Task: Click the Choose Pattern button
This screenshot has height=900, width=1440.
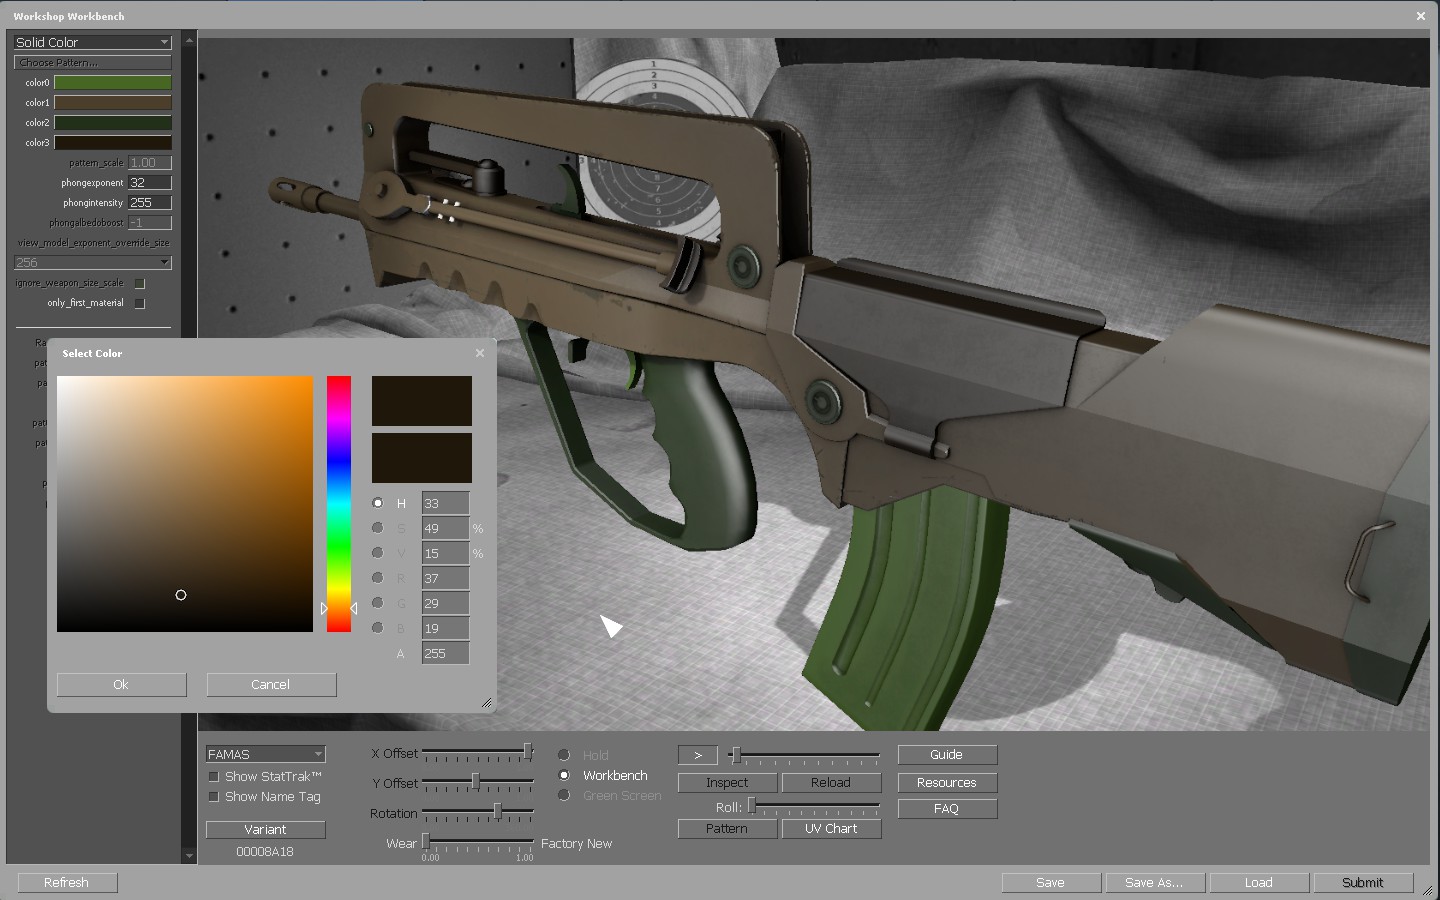Action: pos(93,62)
